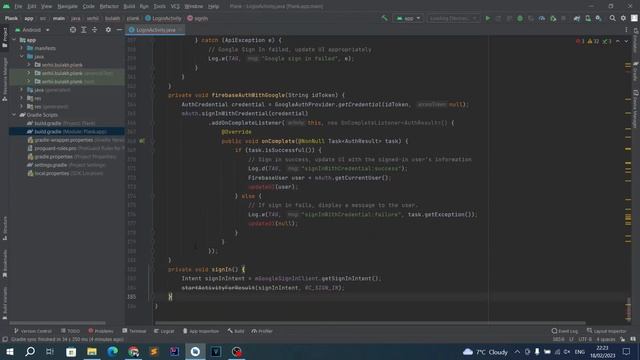
Task: Close the LoginActivity.java editor tab
Action: (180, 30)
